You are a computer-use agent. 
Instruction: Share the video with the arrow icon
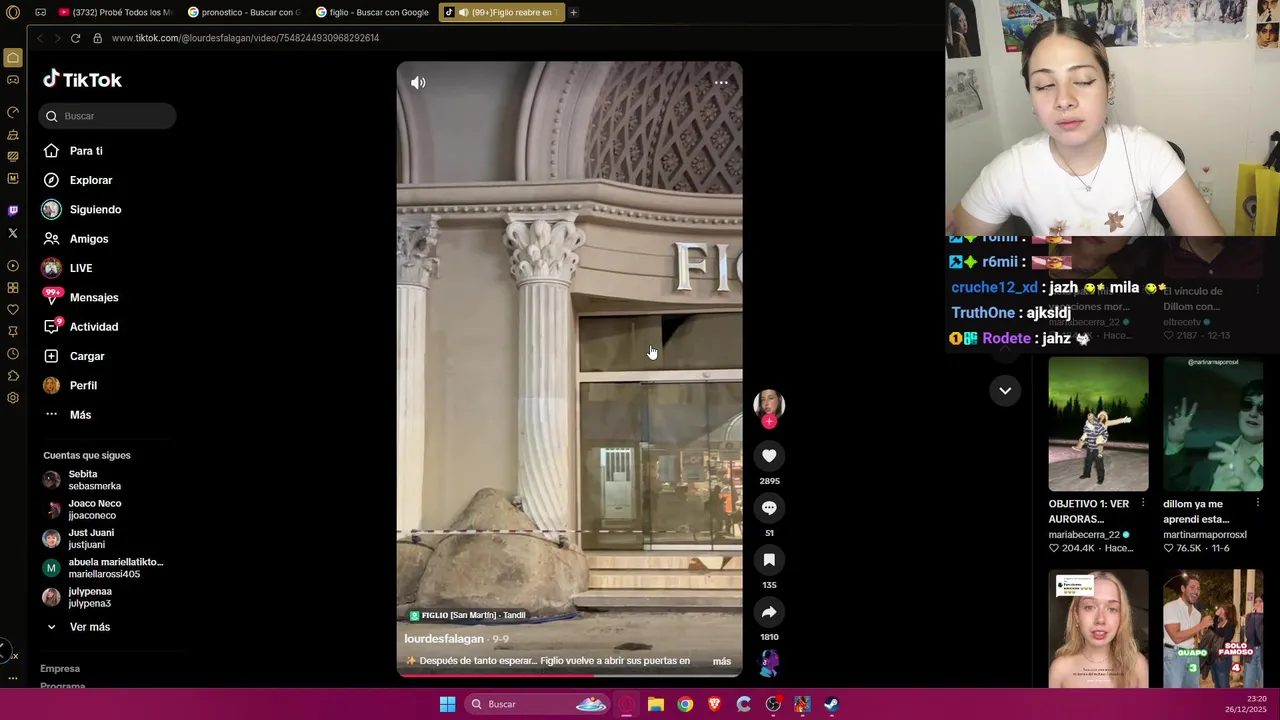coord(769,612)
